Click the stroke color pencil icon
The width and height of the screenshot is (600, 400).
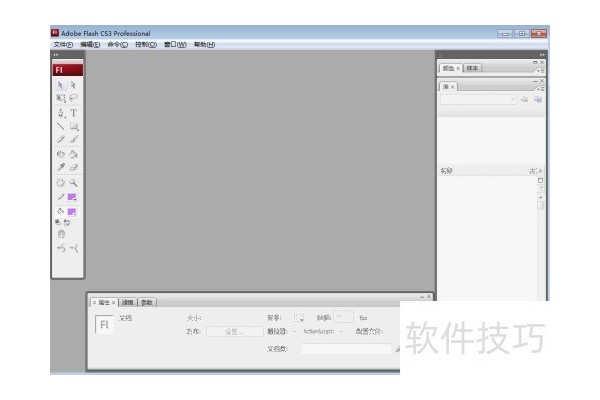[60, 197]
